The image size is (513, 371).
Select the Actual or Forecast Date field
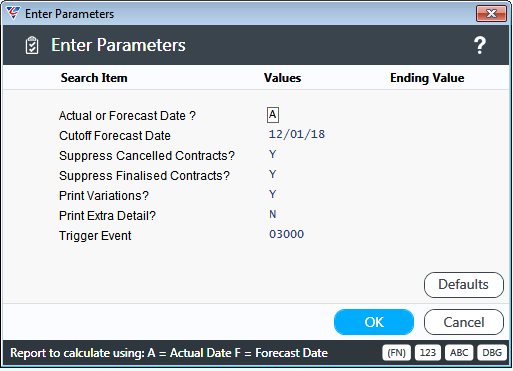pyautogui.click(x=273, y=115)
